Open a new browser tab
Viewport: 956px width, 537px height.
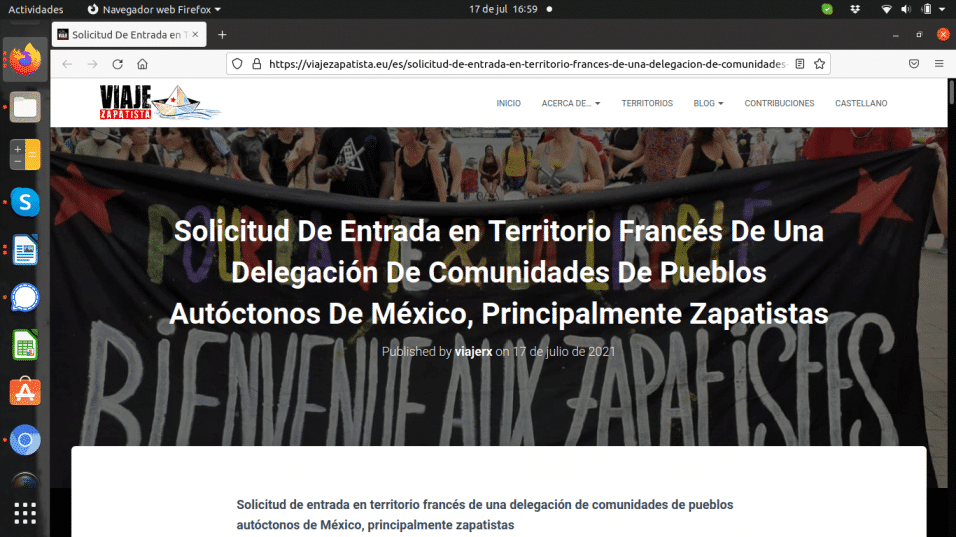(222, 35)
